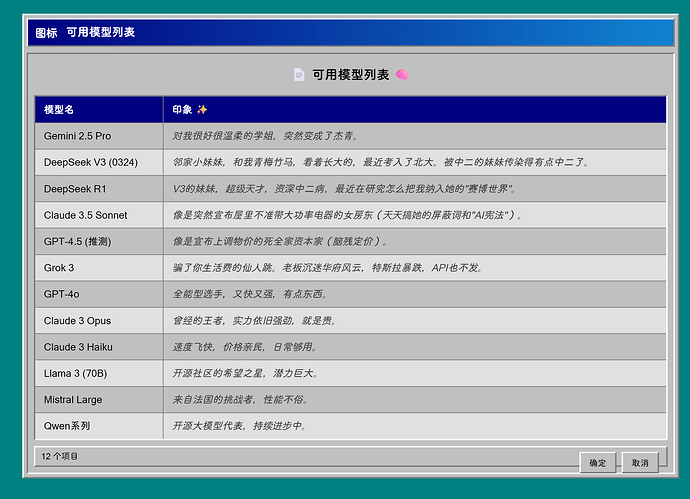The height and width of the screenshot is (499, 690).
Task: Select the Llama 3 (70B) row
Action: click(x=350, y=374)
